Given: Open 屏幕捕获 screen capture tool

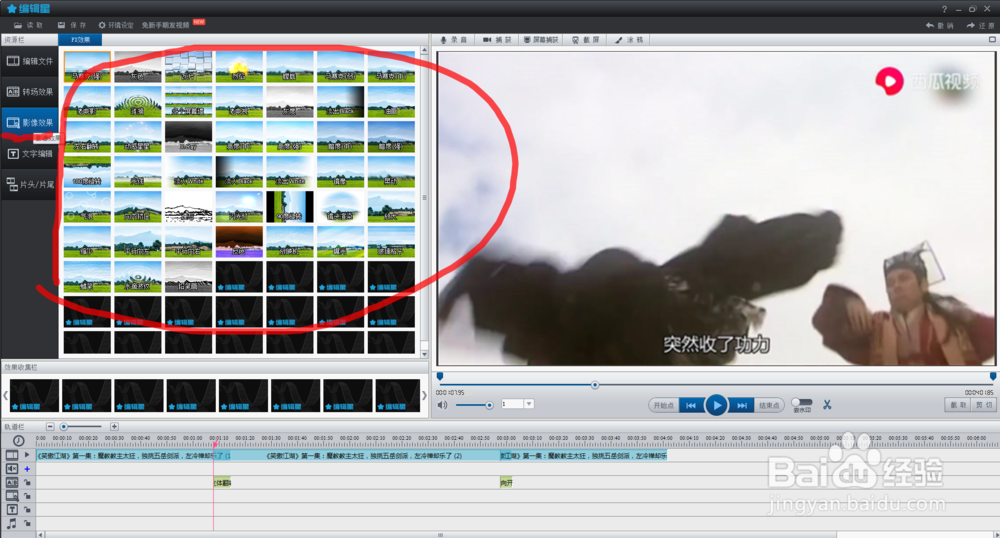Looking at the screenshot, I should pos(541,40).
